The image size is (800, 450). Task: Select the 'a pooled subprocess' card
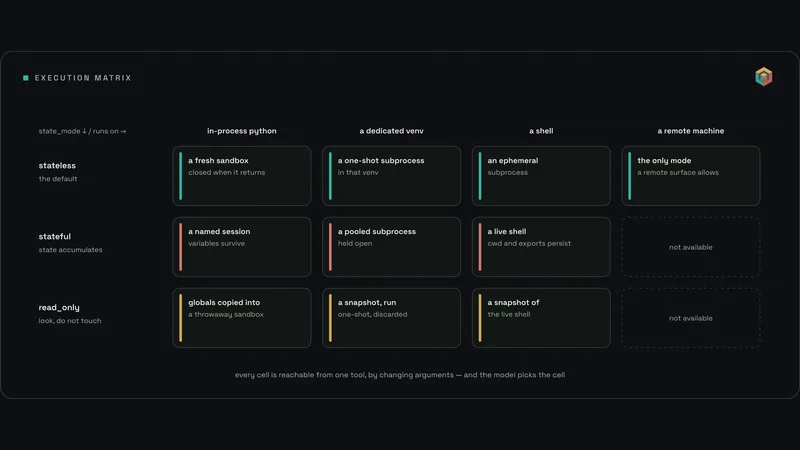click(391, 247)
